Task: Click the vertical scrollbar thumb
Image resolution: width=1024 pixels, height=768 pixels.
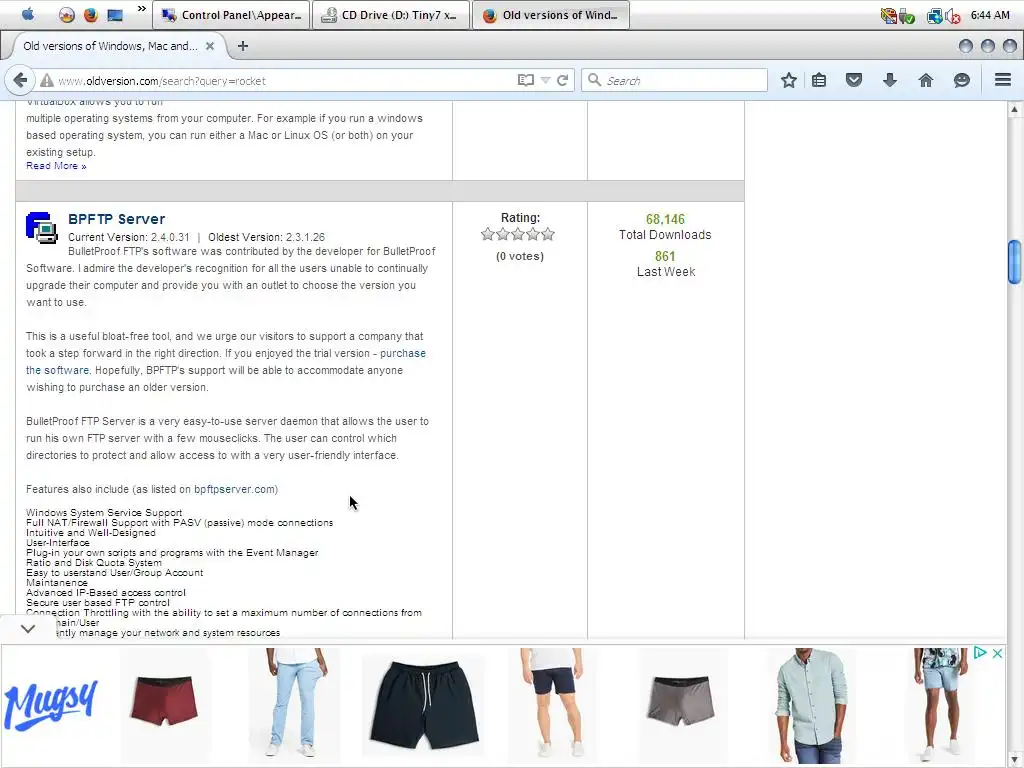Action: coord(1014,262)
